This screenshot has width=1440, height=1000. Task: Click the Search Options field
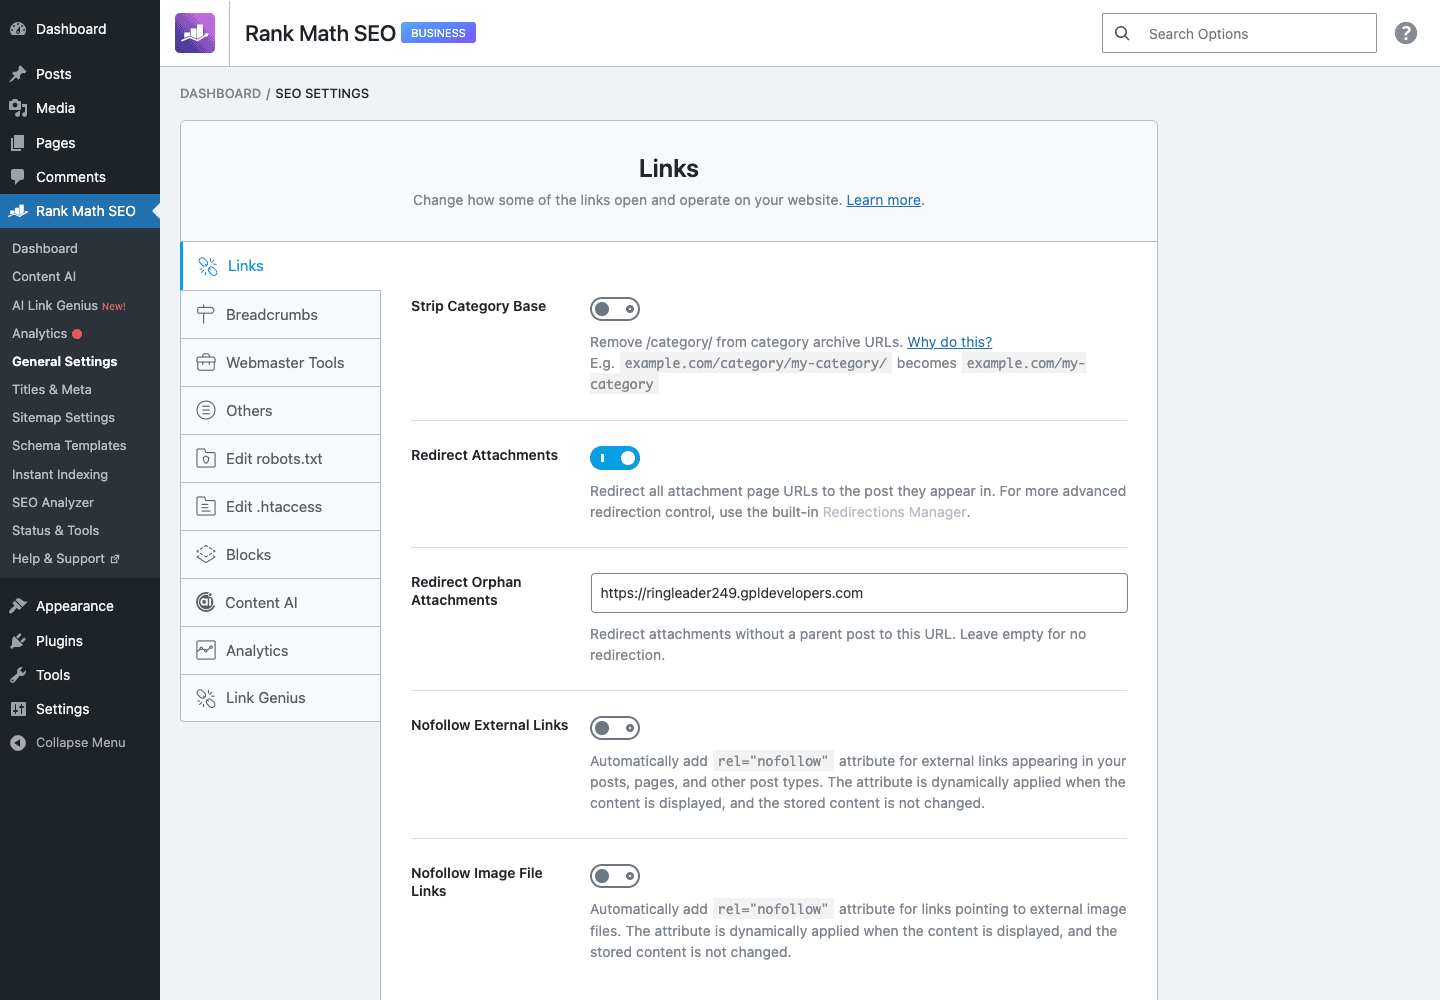point(1239,33)
